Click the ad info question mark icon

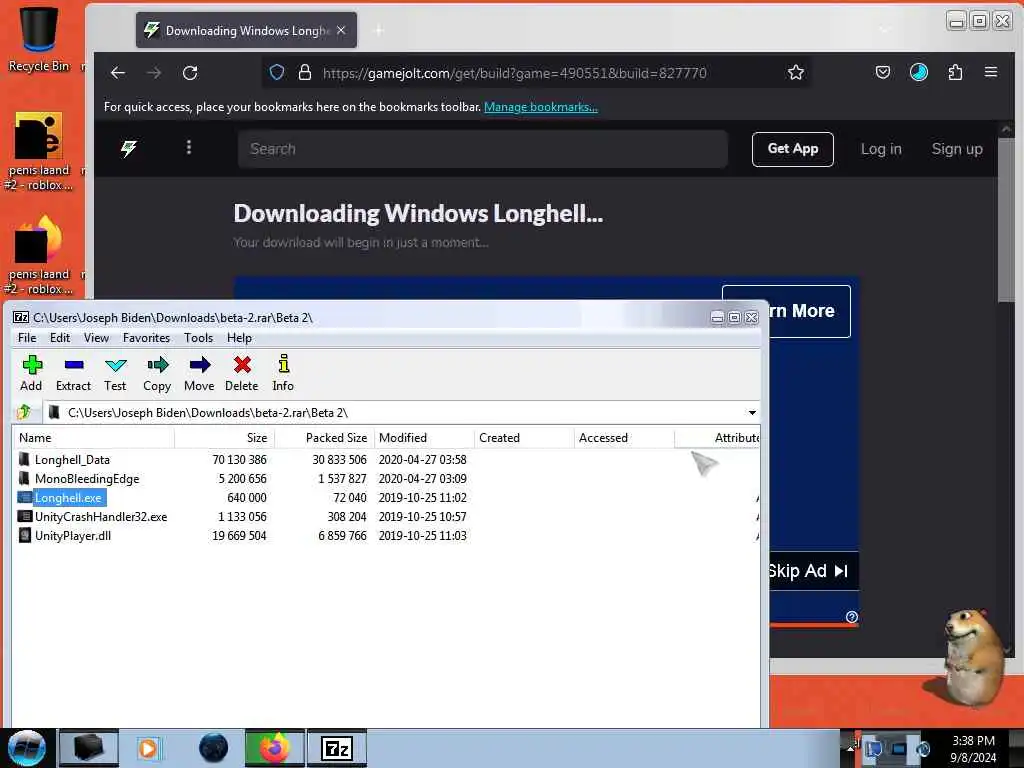852,617
